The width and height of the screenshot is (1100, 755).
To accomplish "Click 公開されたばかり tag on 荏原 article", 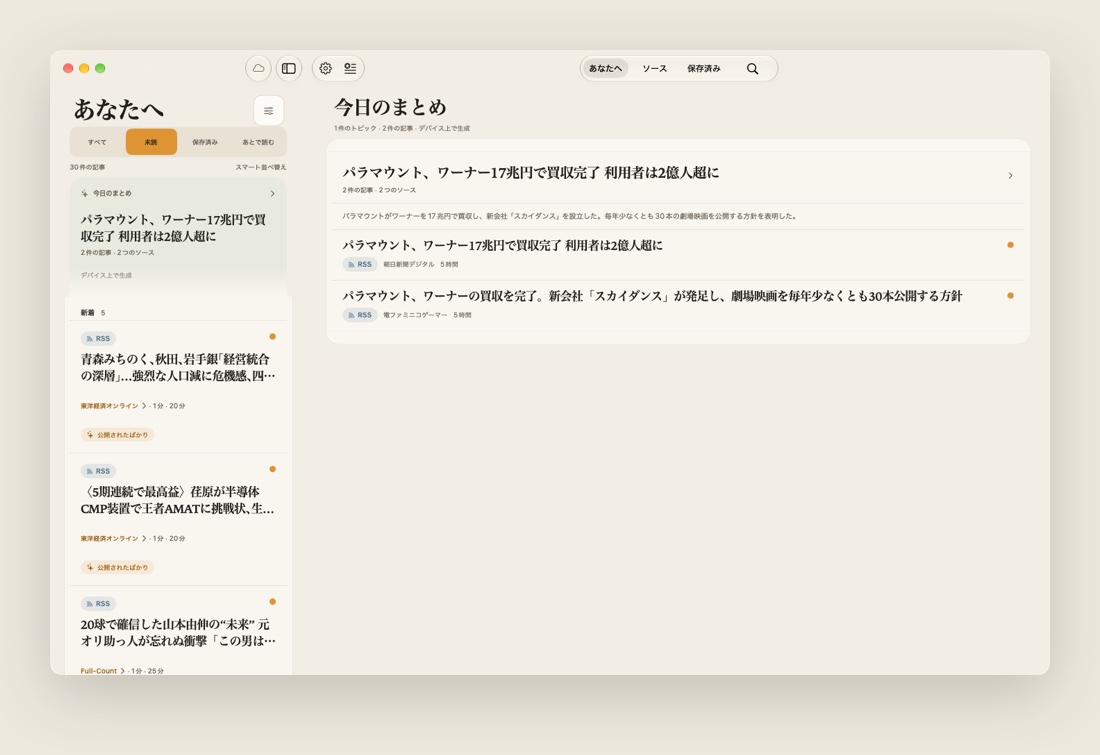I will click(x=117, y=567).
